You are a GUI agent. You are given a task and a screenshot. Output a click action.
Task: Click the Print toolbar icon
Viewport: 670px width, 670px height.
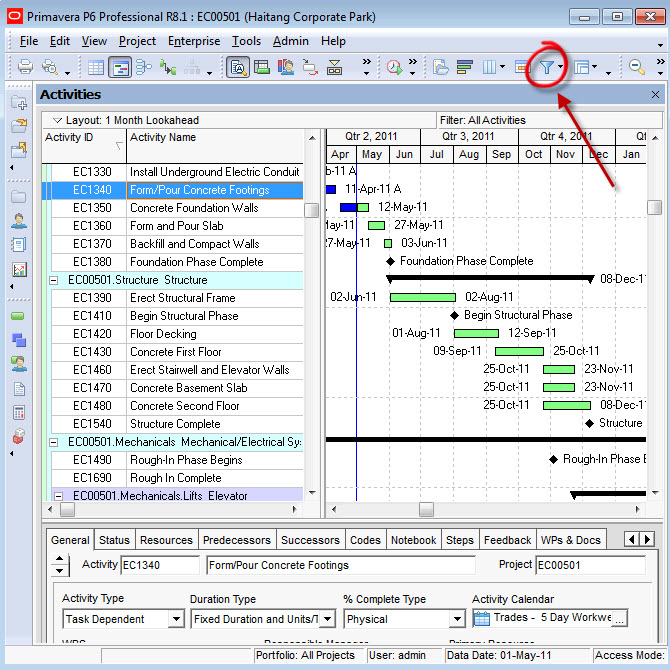25,67
